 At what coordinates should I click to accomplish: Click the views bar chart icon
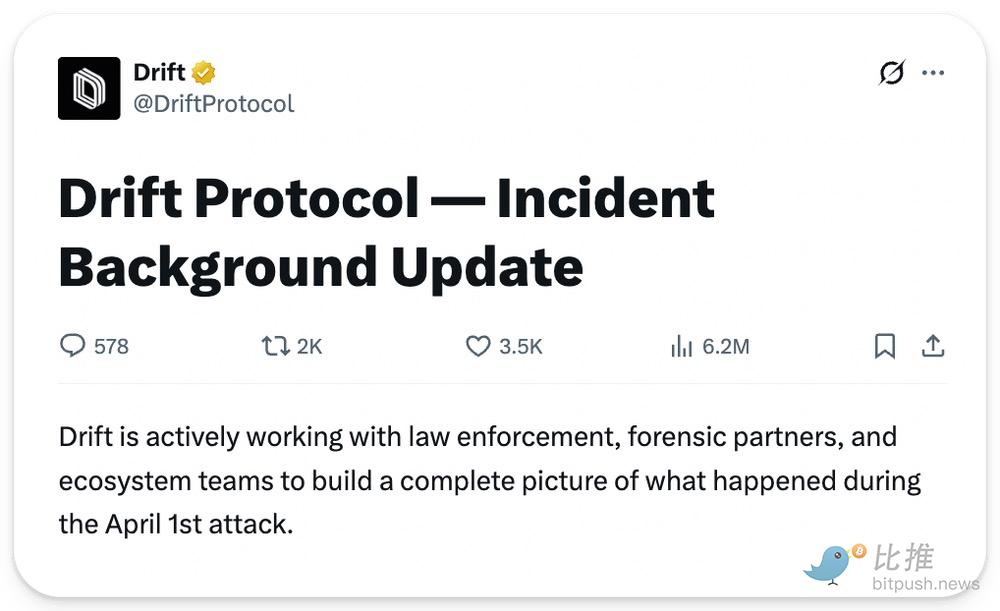tap(681, 347)
